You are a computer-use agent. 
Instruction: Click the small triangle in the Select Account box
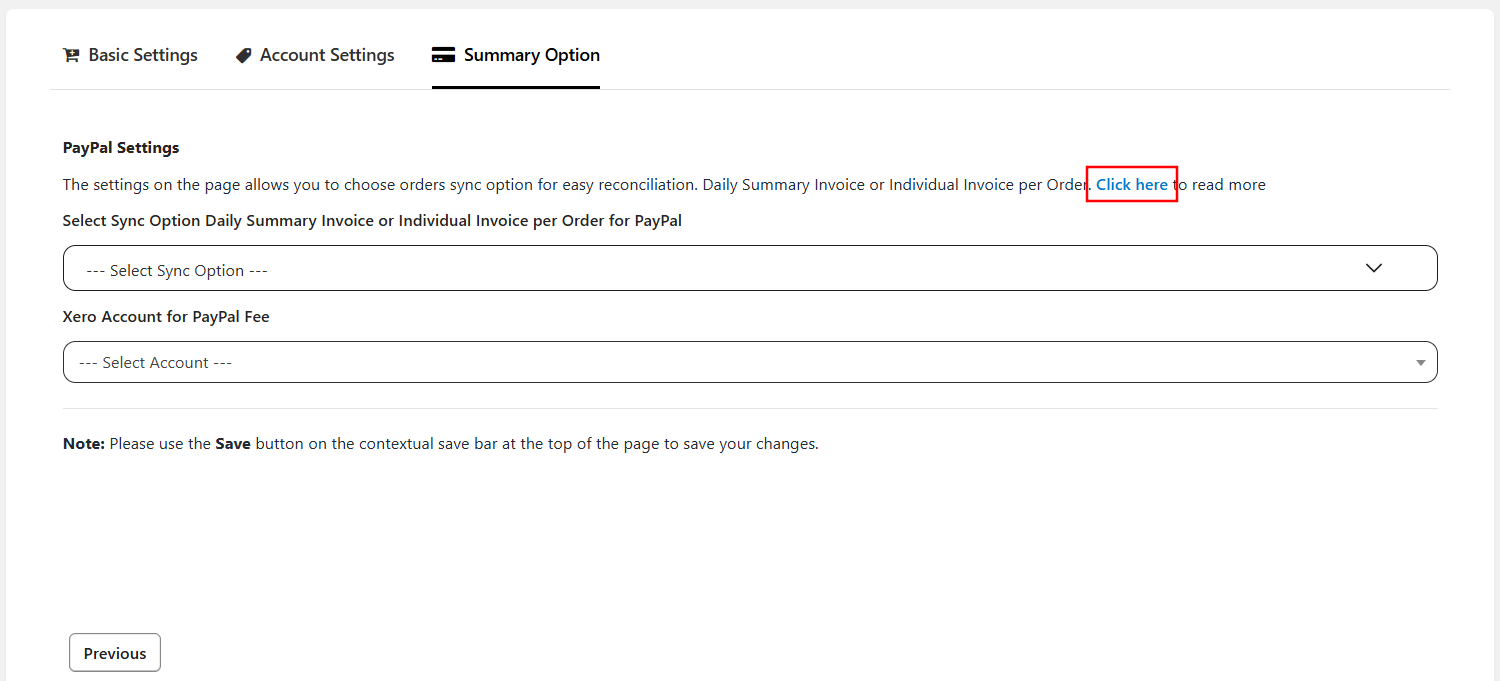point(1420,363)
